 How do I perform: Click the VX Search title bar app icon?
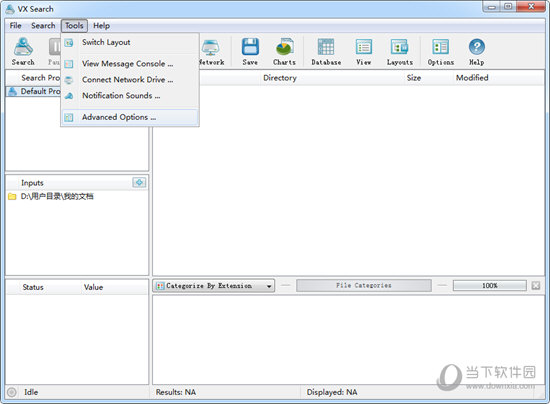tap(10, 9)
